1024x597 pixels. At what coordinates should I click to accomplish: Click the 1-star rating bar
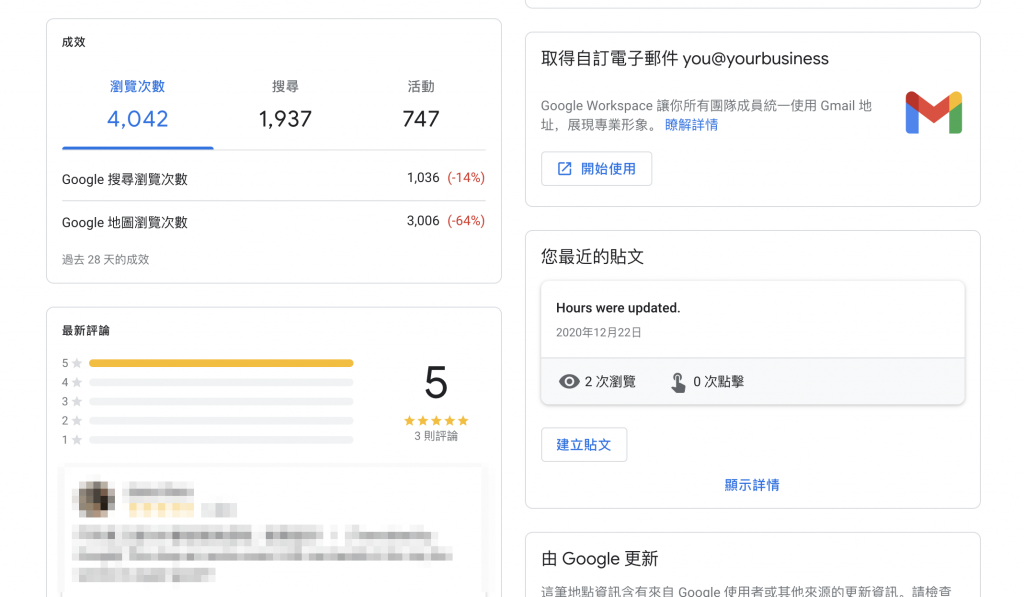coord(221,440)
